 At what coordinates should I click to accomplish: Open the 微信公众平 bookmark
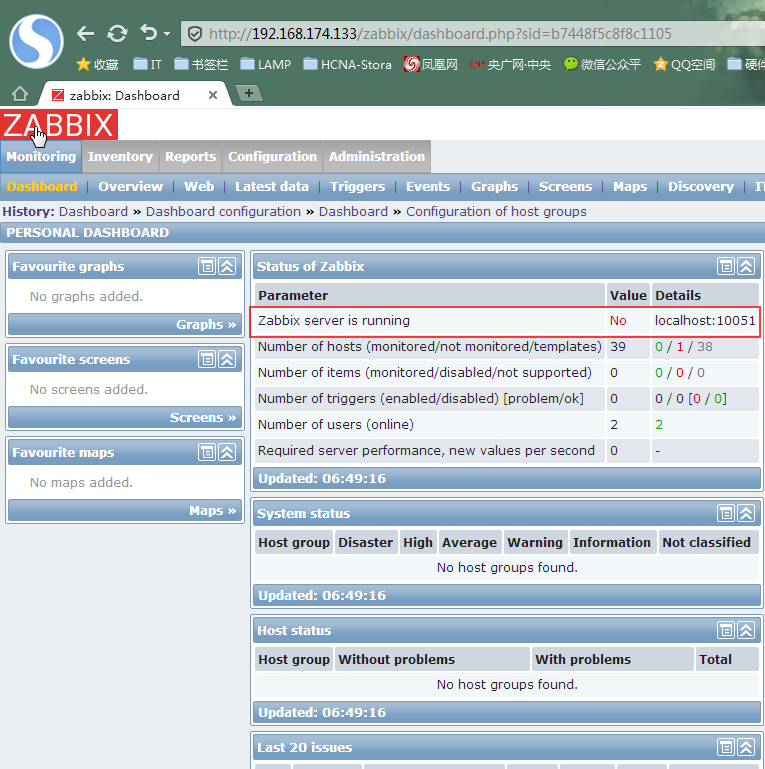pyautogui.click(x=602, y=64)
